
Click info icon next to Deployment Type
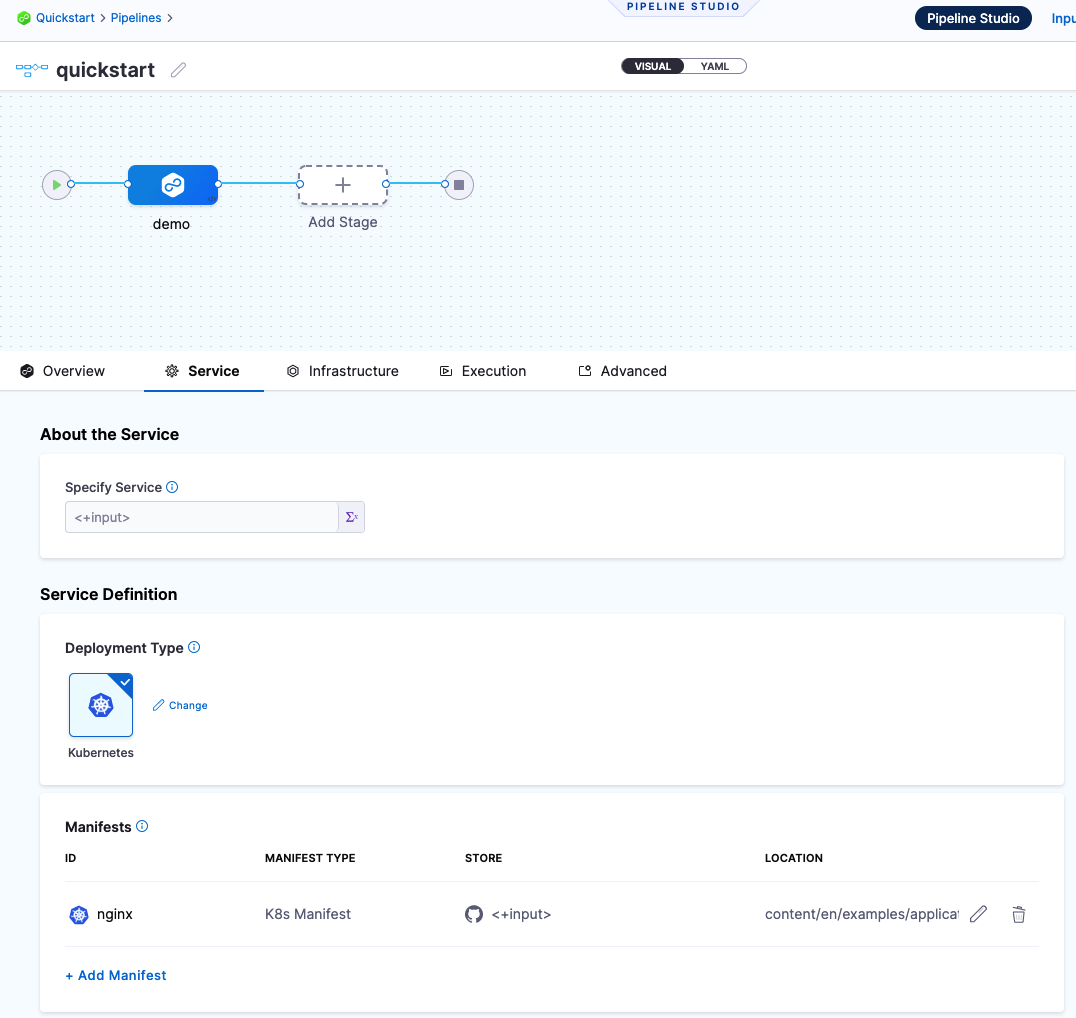(194, 647)
